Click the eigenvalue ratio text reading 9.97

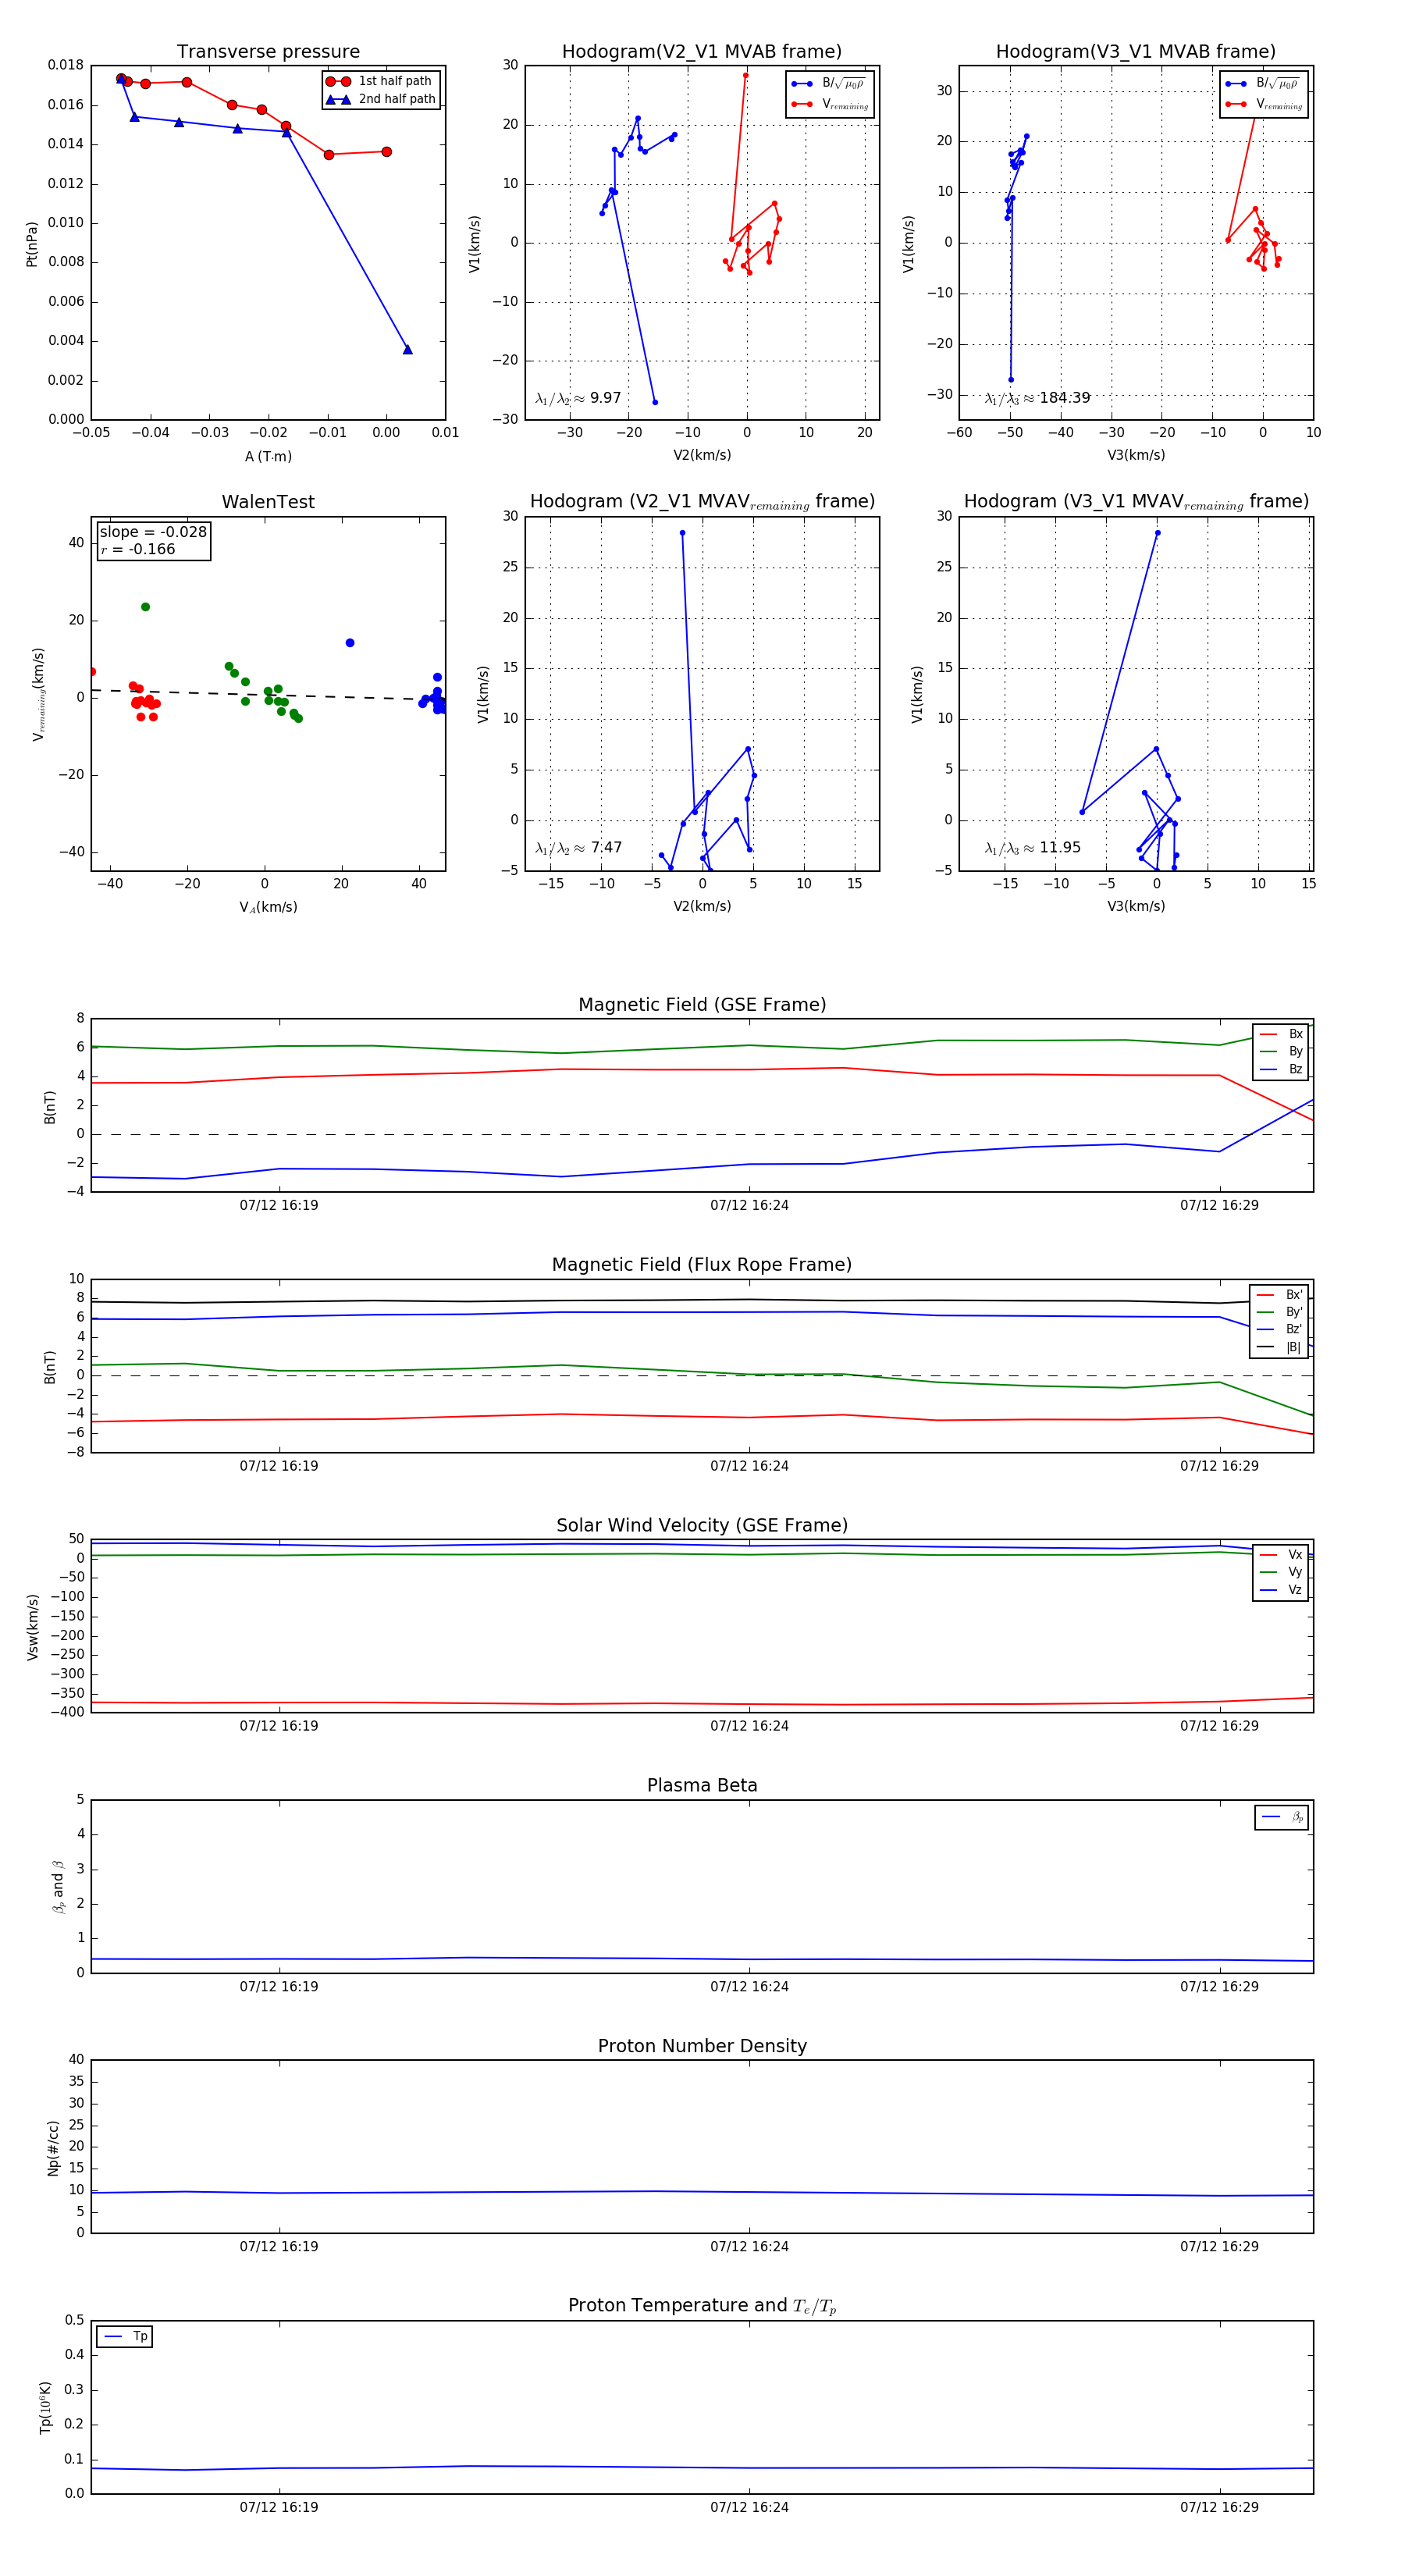(578, 398)
